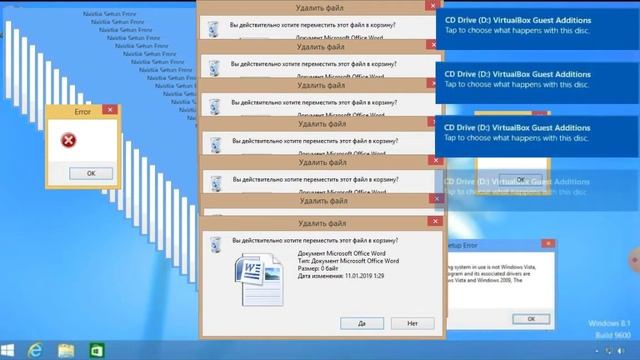This screenshot has height=360, width=640.
Task: Tap the second CD Drive (D:) notification
Action: [537, 82]
